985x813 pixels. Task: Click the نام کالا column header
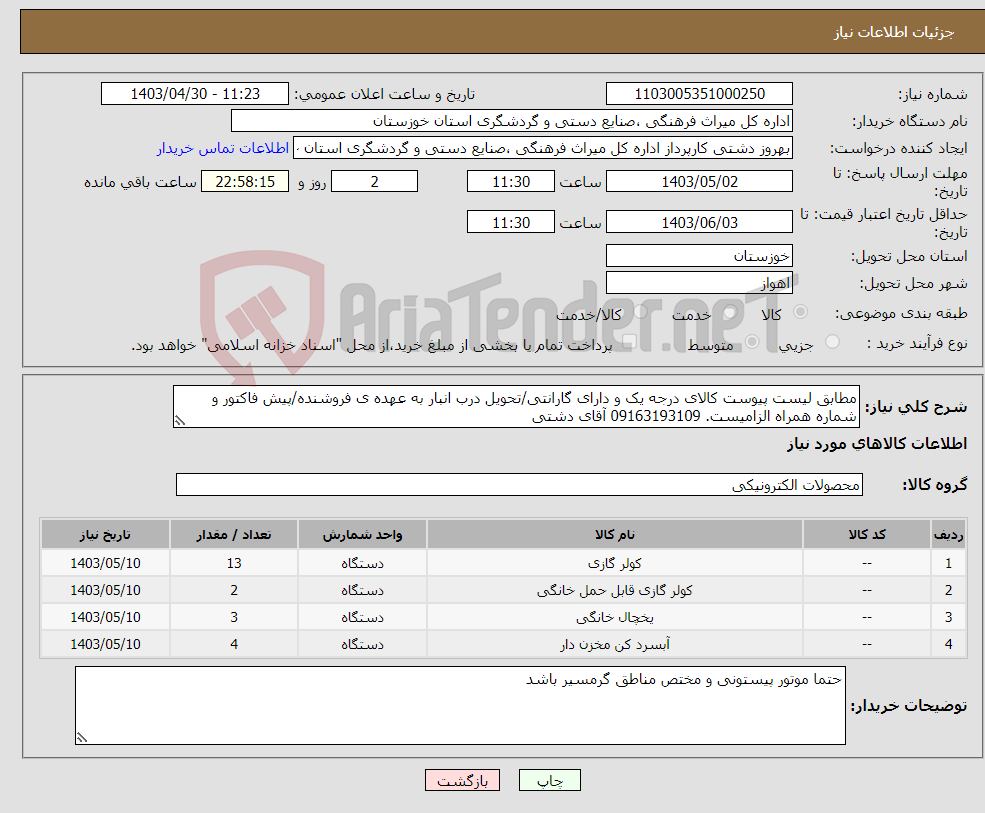click(x=615, y=535)
